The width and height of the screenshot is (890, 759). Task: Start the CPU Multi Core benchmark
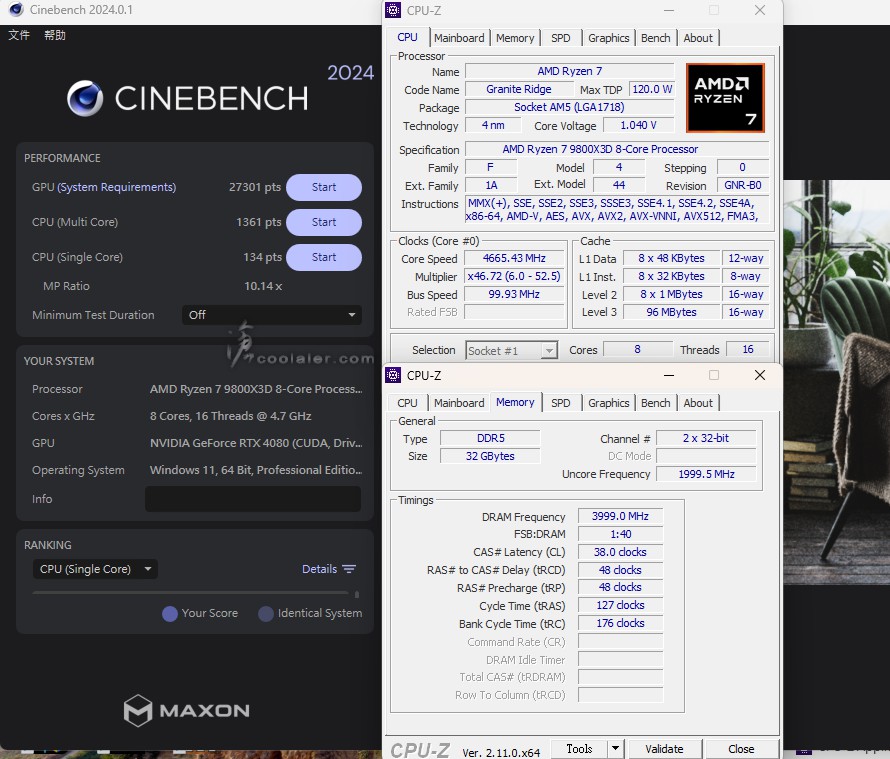pyautogui.click(x=324, y=222)
